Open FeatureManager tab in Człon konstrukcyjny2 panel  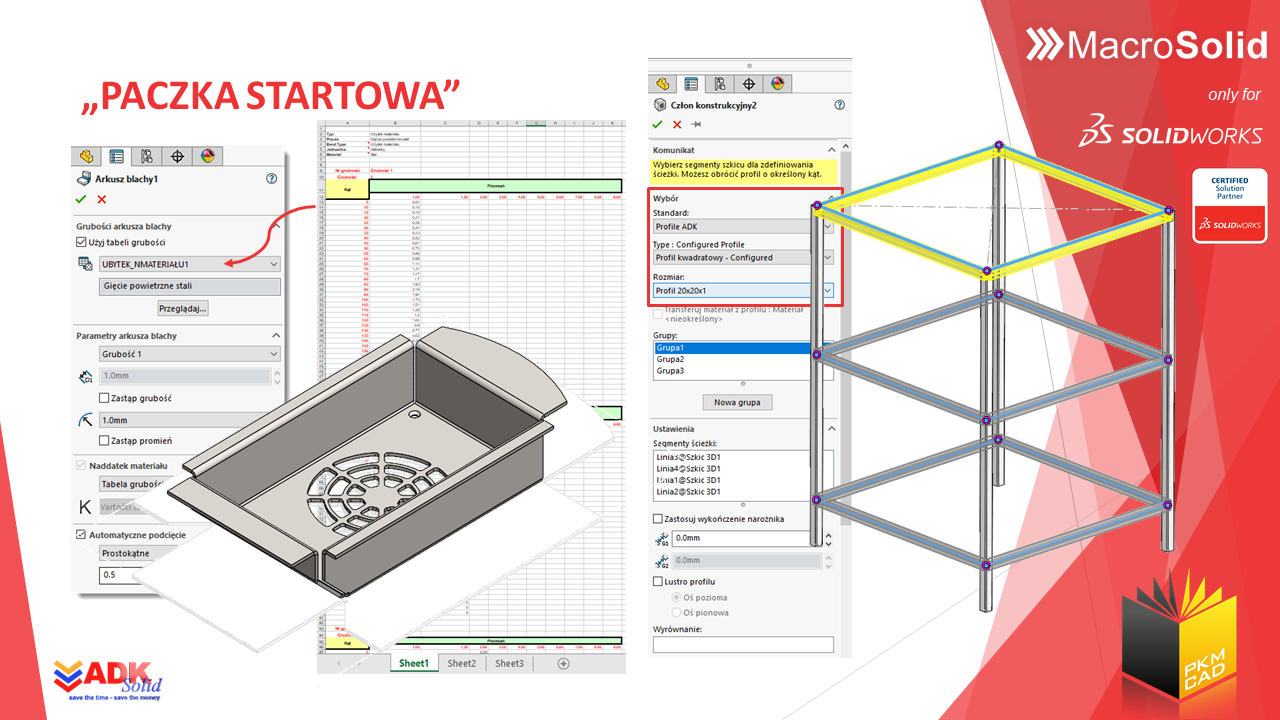click(x=661, y=84)
